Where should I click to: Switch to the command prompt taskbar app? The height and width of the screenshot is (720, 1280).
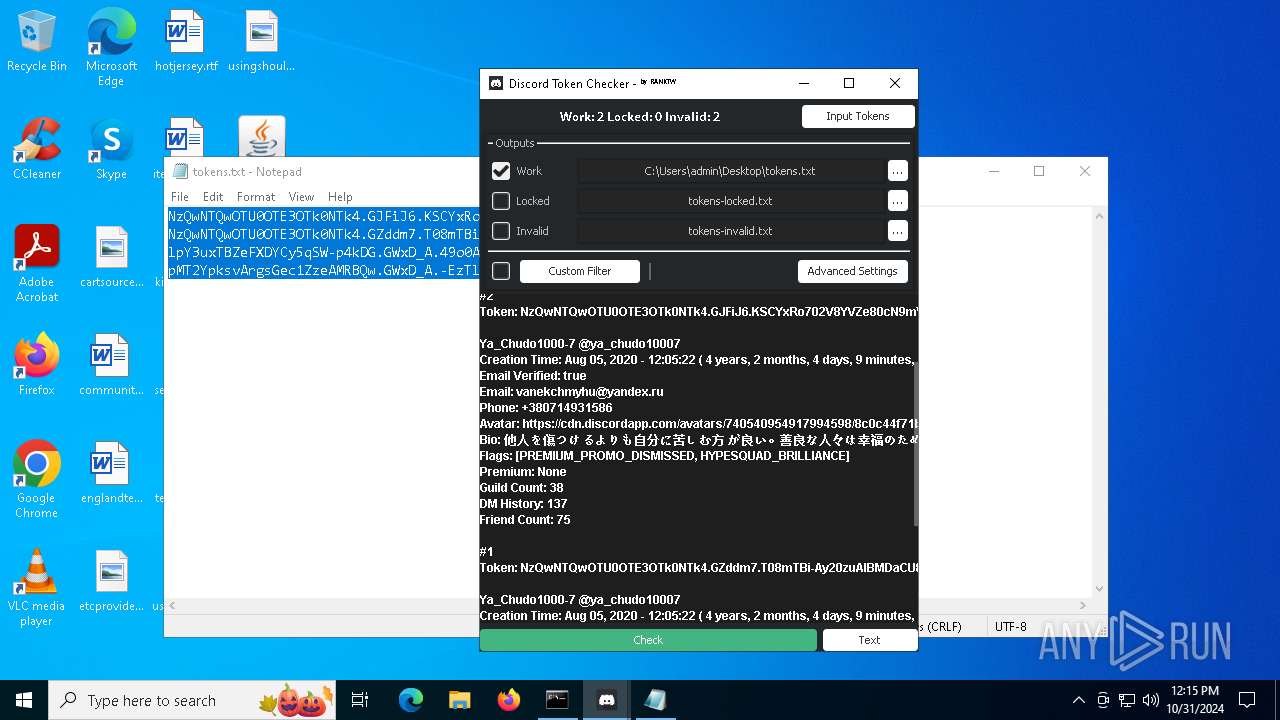[x=557, y=700]
